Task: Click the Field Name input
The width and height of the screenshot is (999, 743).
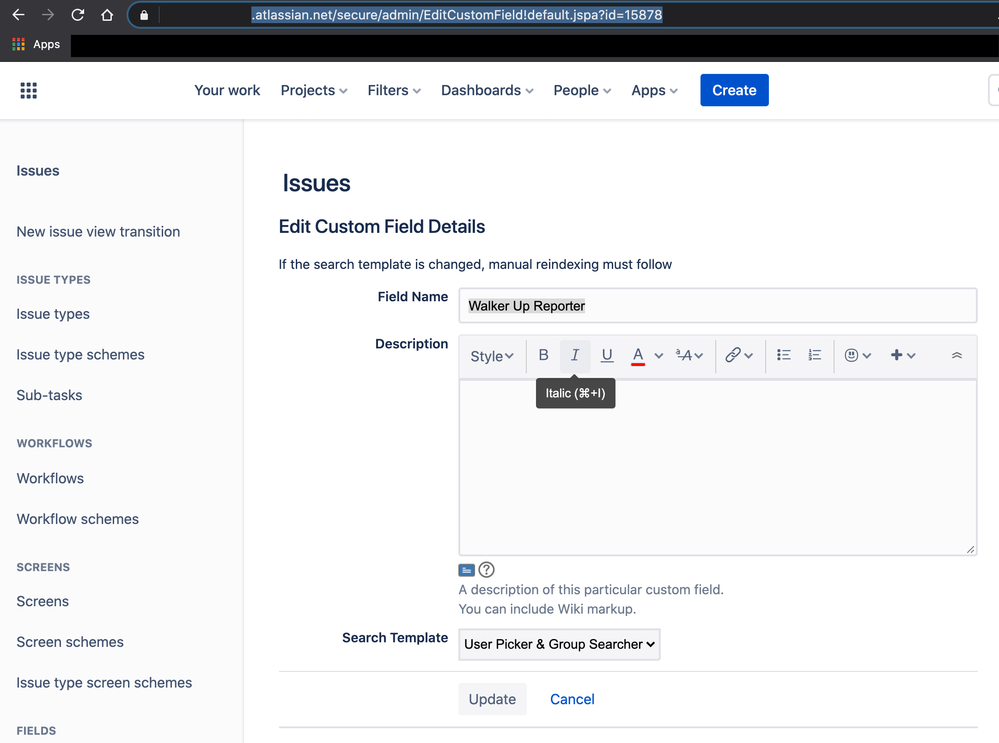Action: click(717, 305)
